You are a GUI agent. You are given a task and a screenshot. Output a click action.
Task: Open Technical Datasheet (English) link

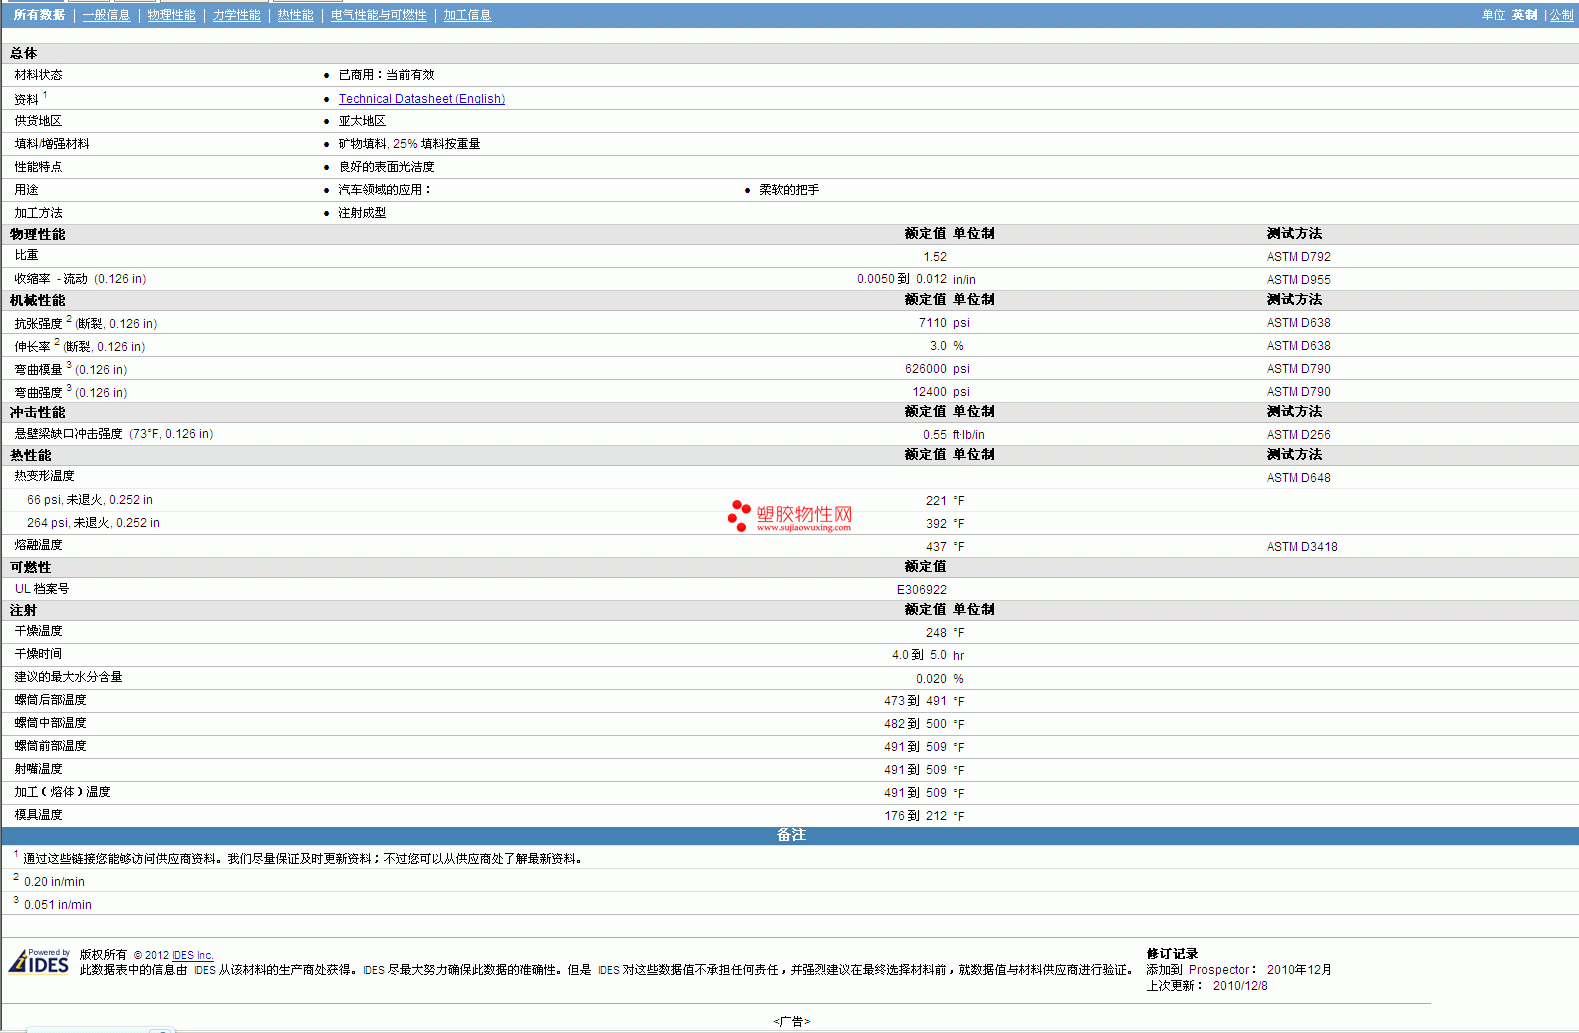(421, 99)
